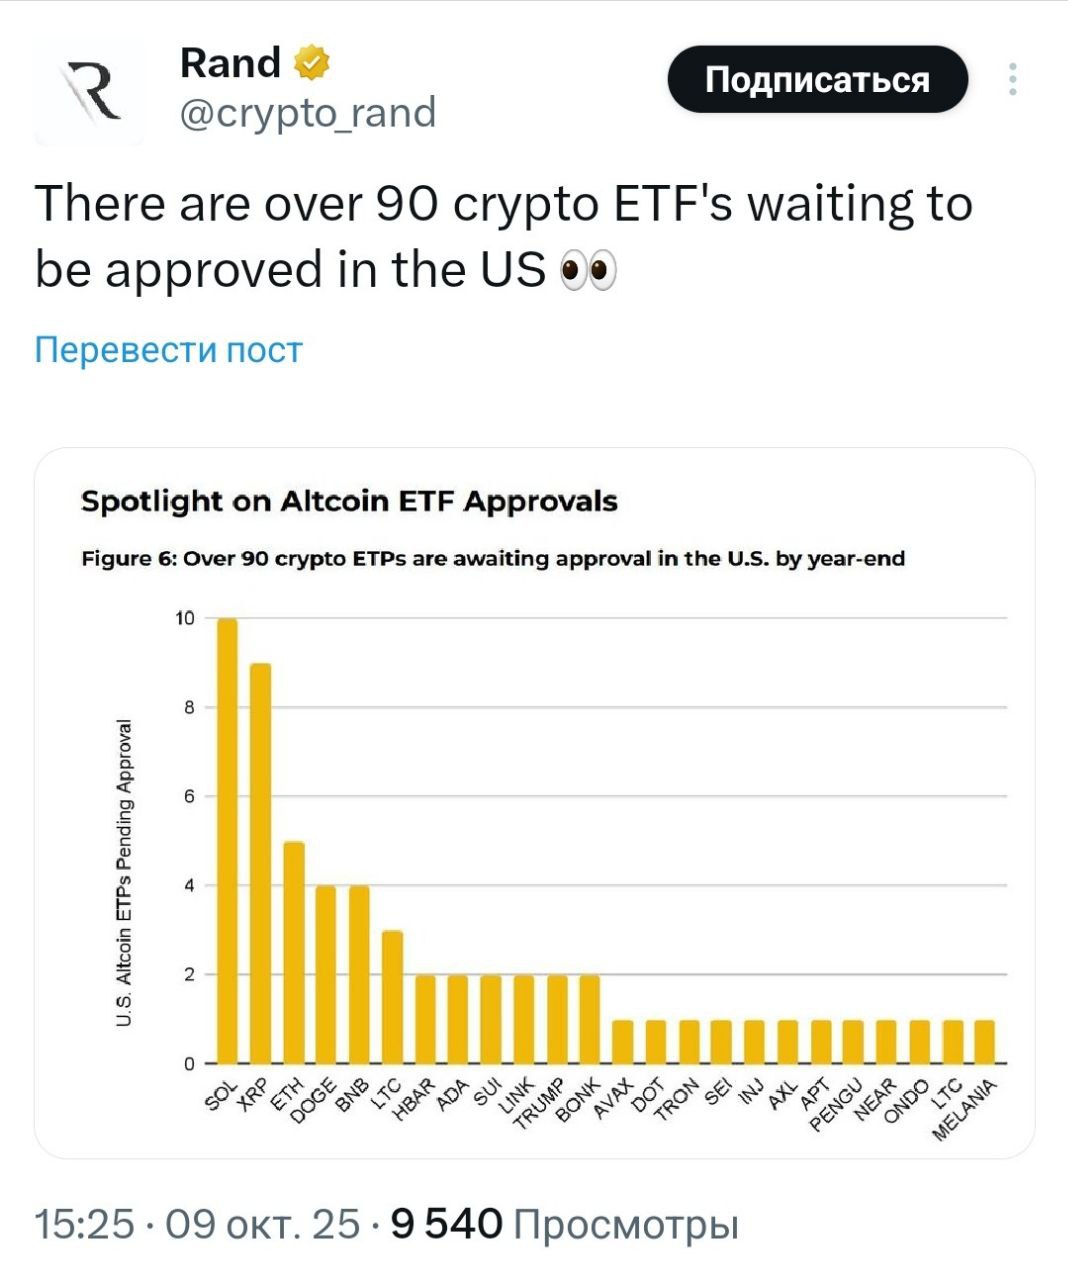The width and height of the screenshot is (1068, 1280).
Task: Open Rand's profile avatar logo
Action: point(90,91)
